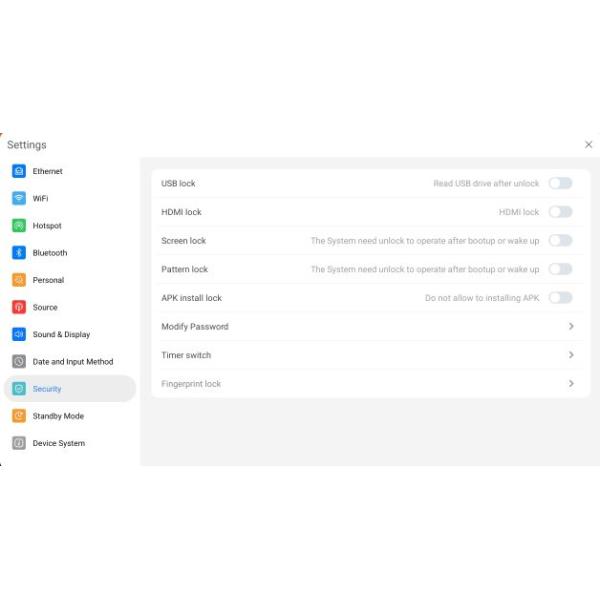The height and width of the screenshot is (600, 600).
Task: Click the Ethernet icon in sidebar
Action: [19, 171]
